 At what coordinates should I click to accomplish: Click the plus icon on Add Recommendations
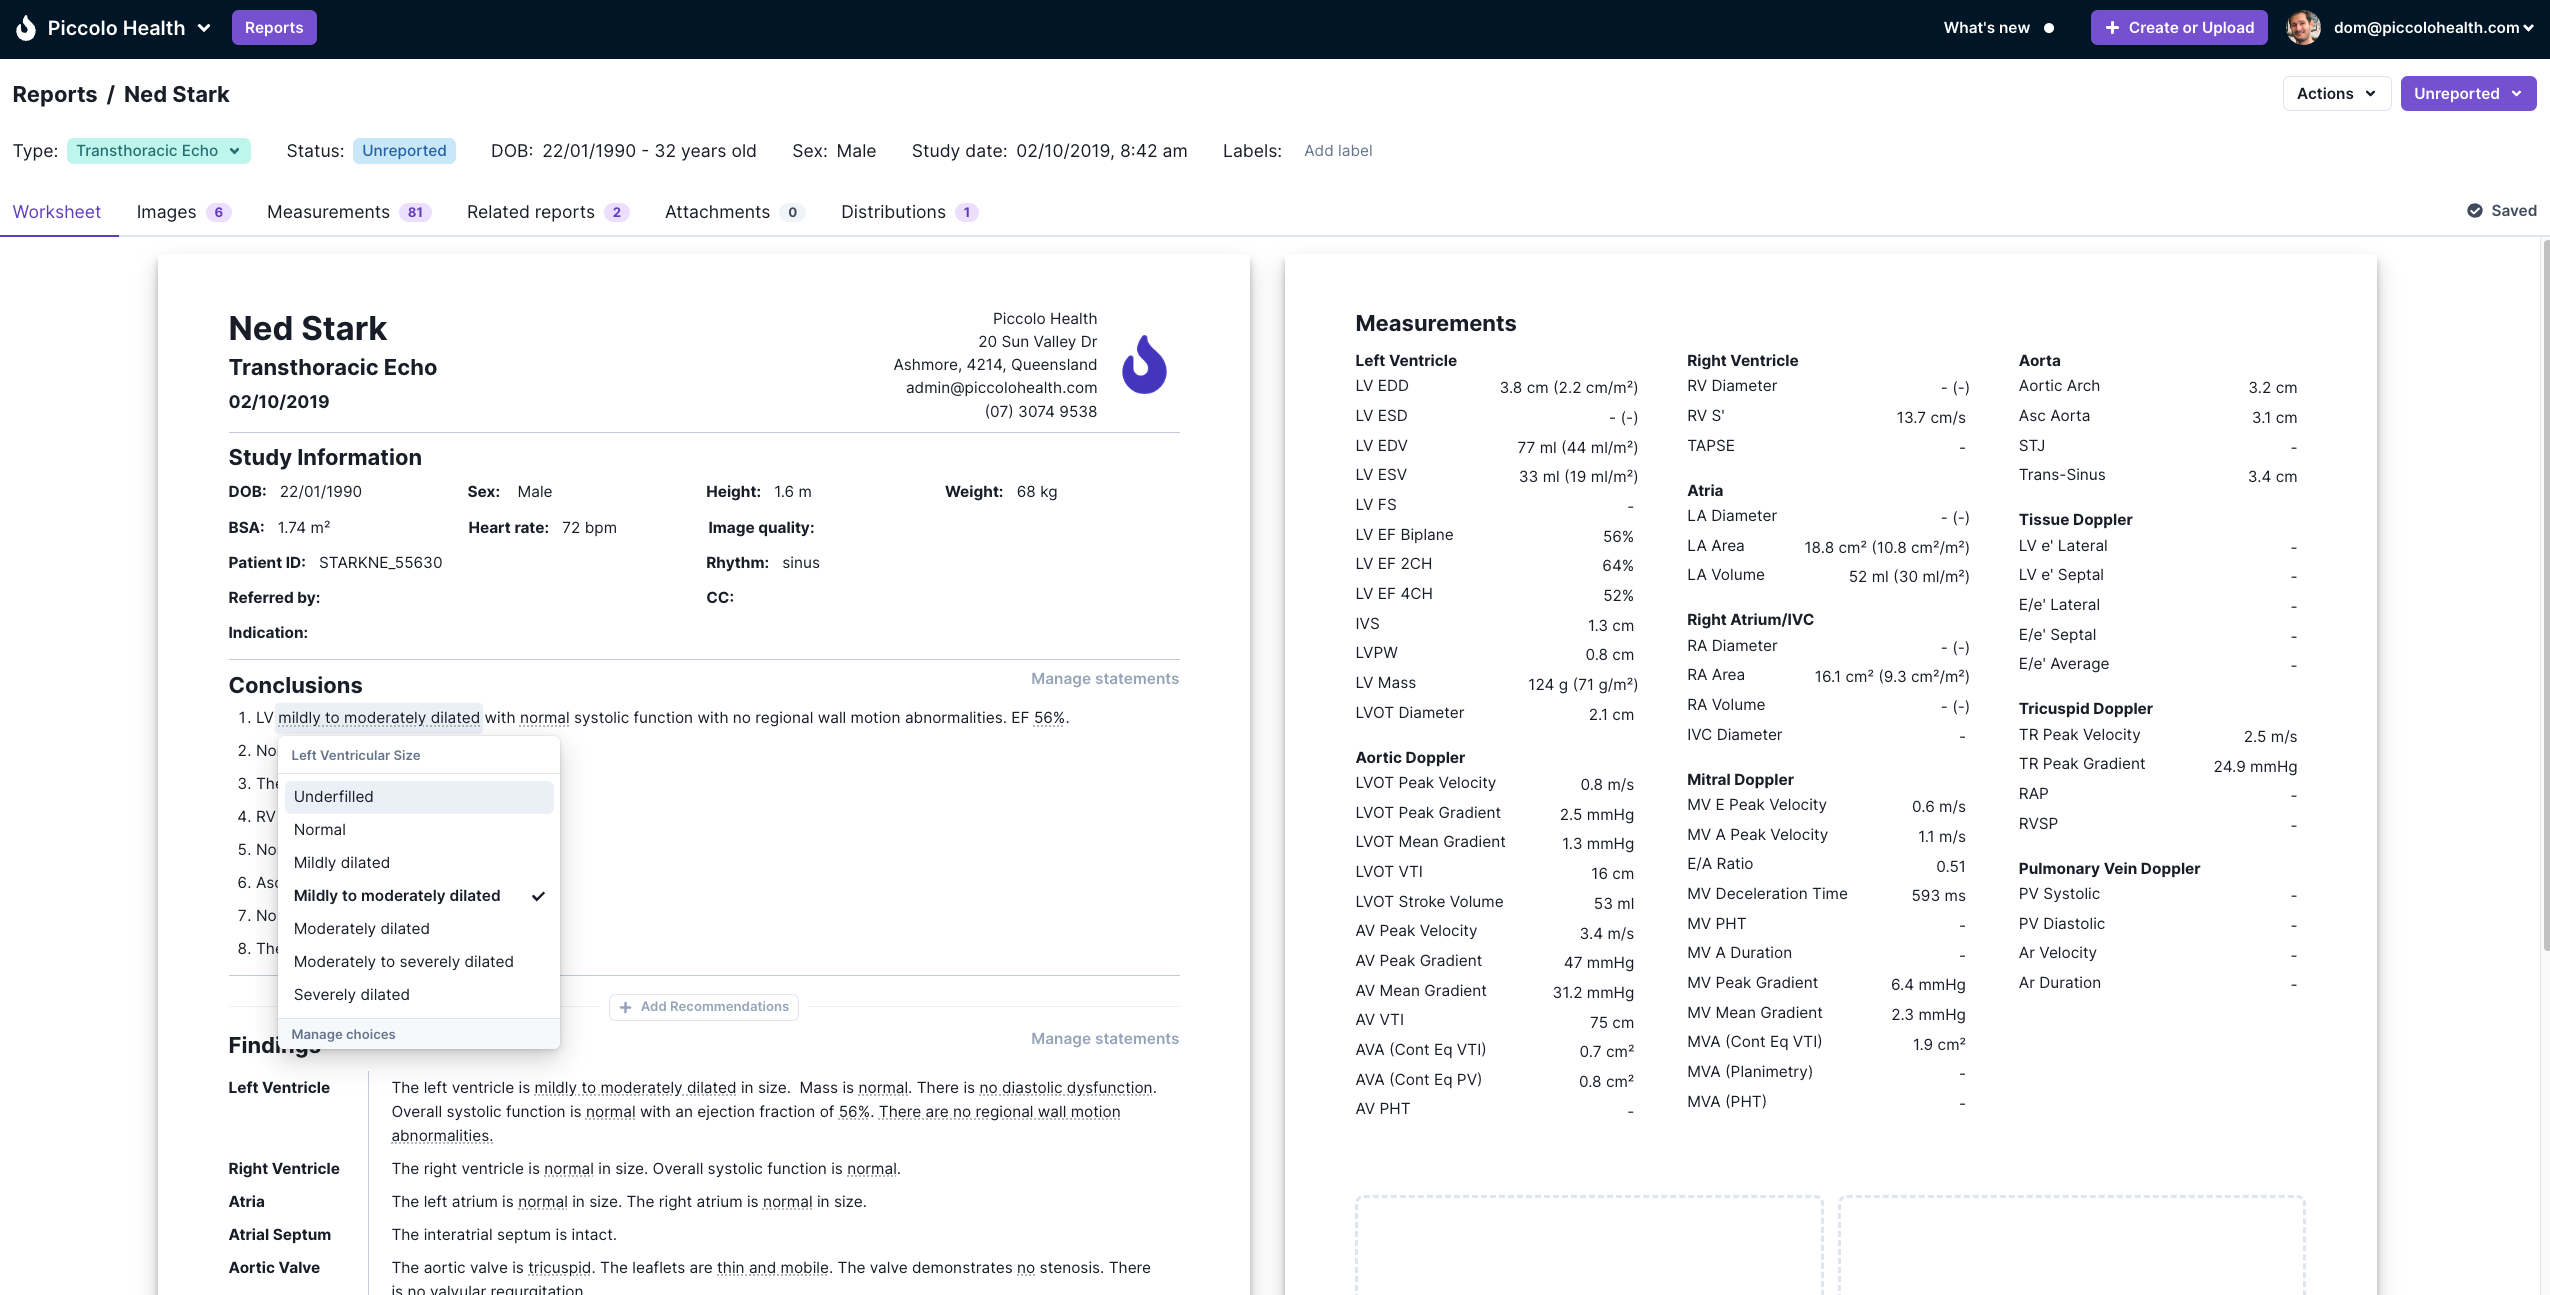[x=626, y=1007]
